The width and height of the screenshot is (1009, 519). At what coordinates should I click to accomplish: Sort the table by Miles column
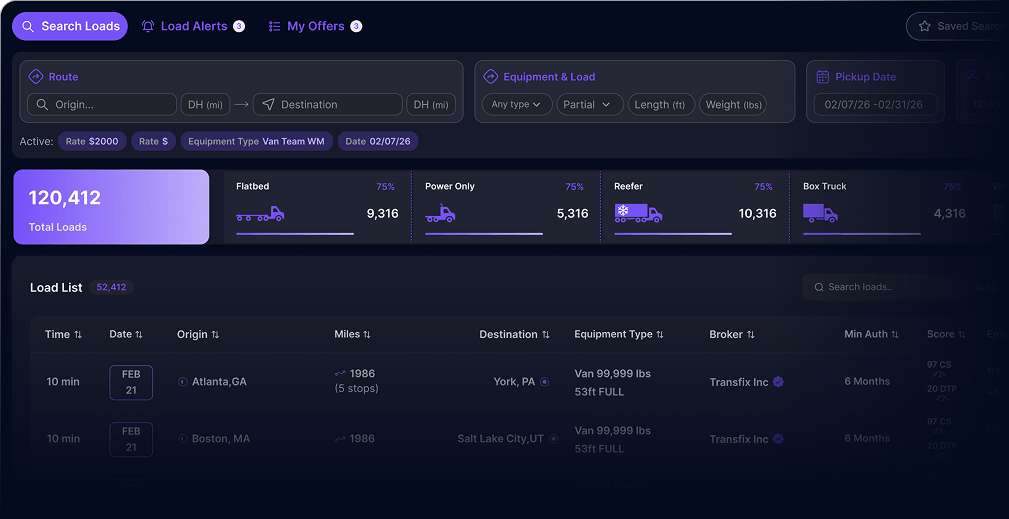[x=353, y=334]
